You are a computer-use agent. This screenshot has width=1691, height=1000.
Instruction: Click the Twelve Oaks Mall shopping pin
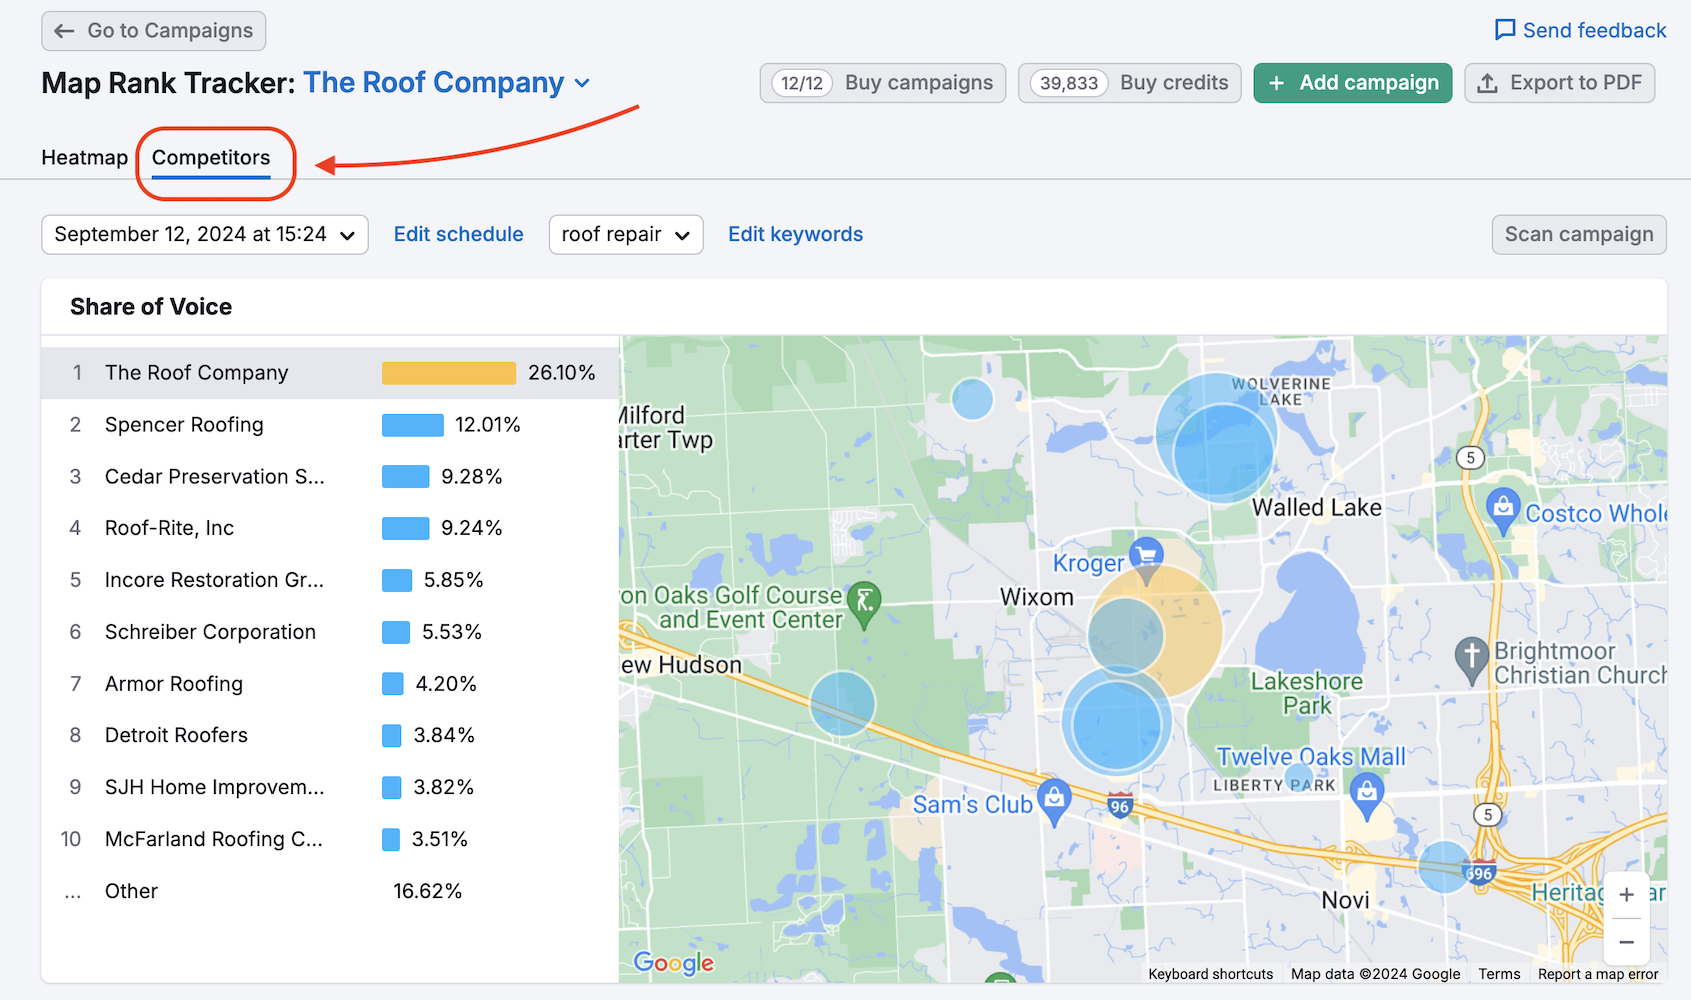point(1366,794)
